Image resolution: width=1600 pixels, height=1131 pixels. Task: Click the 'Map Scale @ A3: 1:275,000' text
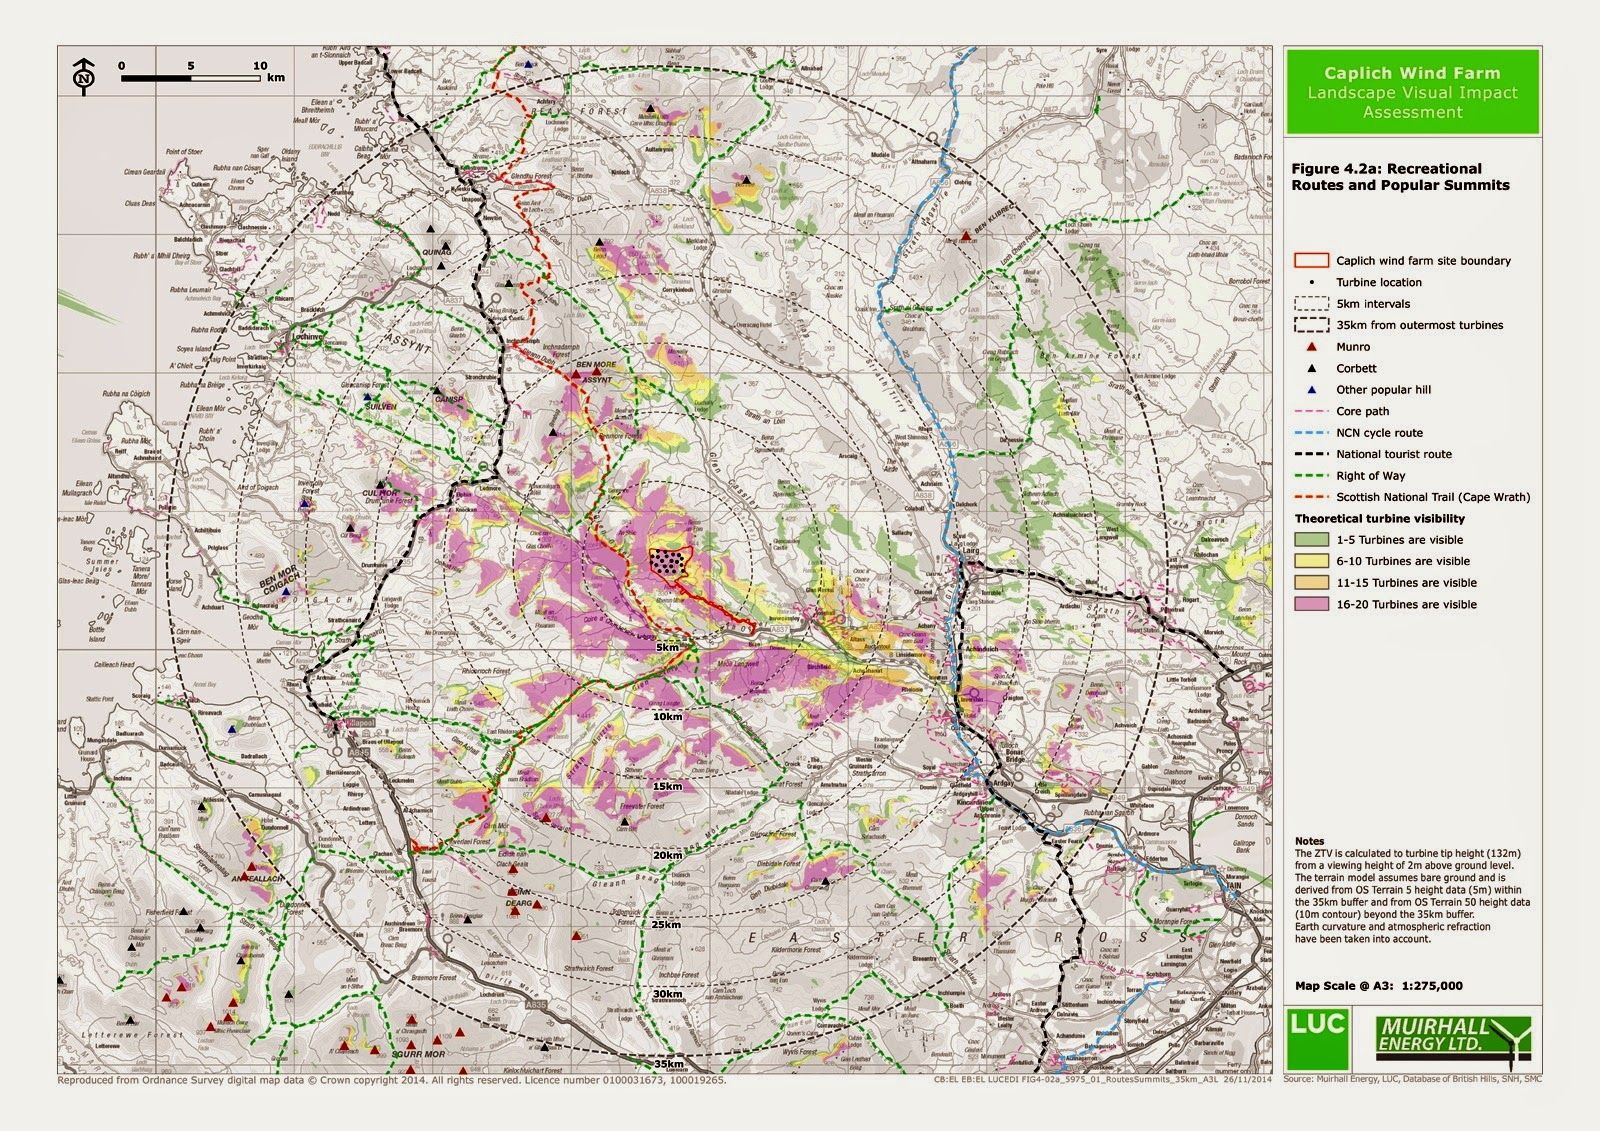click(x=1379, y=986)
